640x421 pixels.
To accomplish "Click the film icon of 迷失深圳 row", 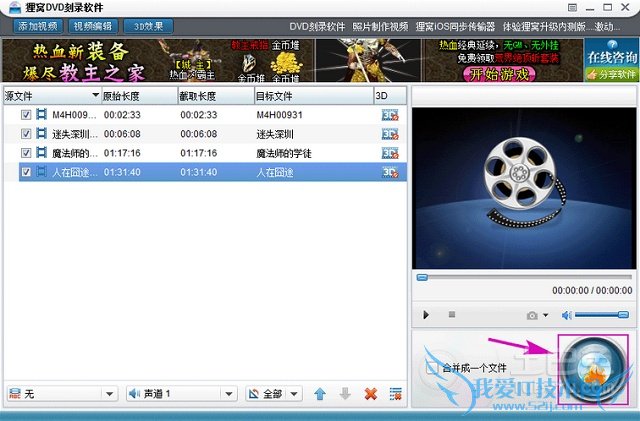I will pos(41,133).
